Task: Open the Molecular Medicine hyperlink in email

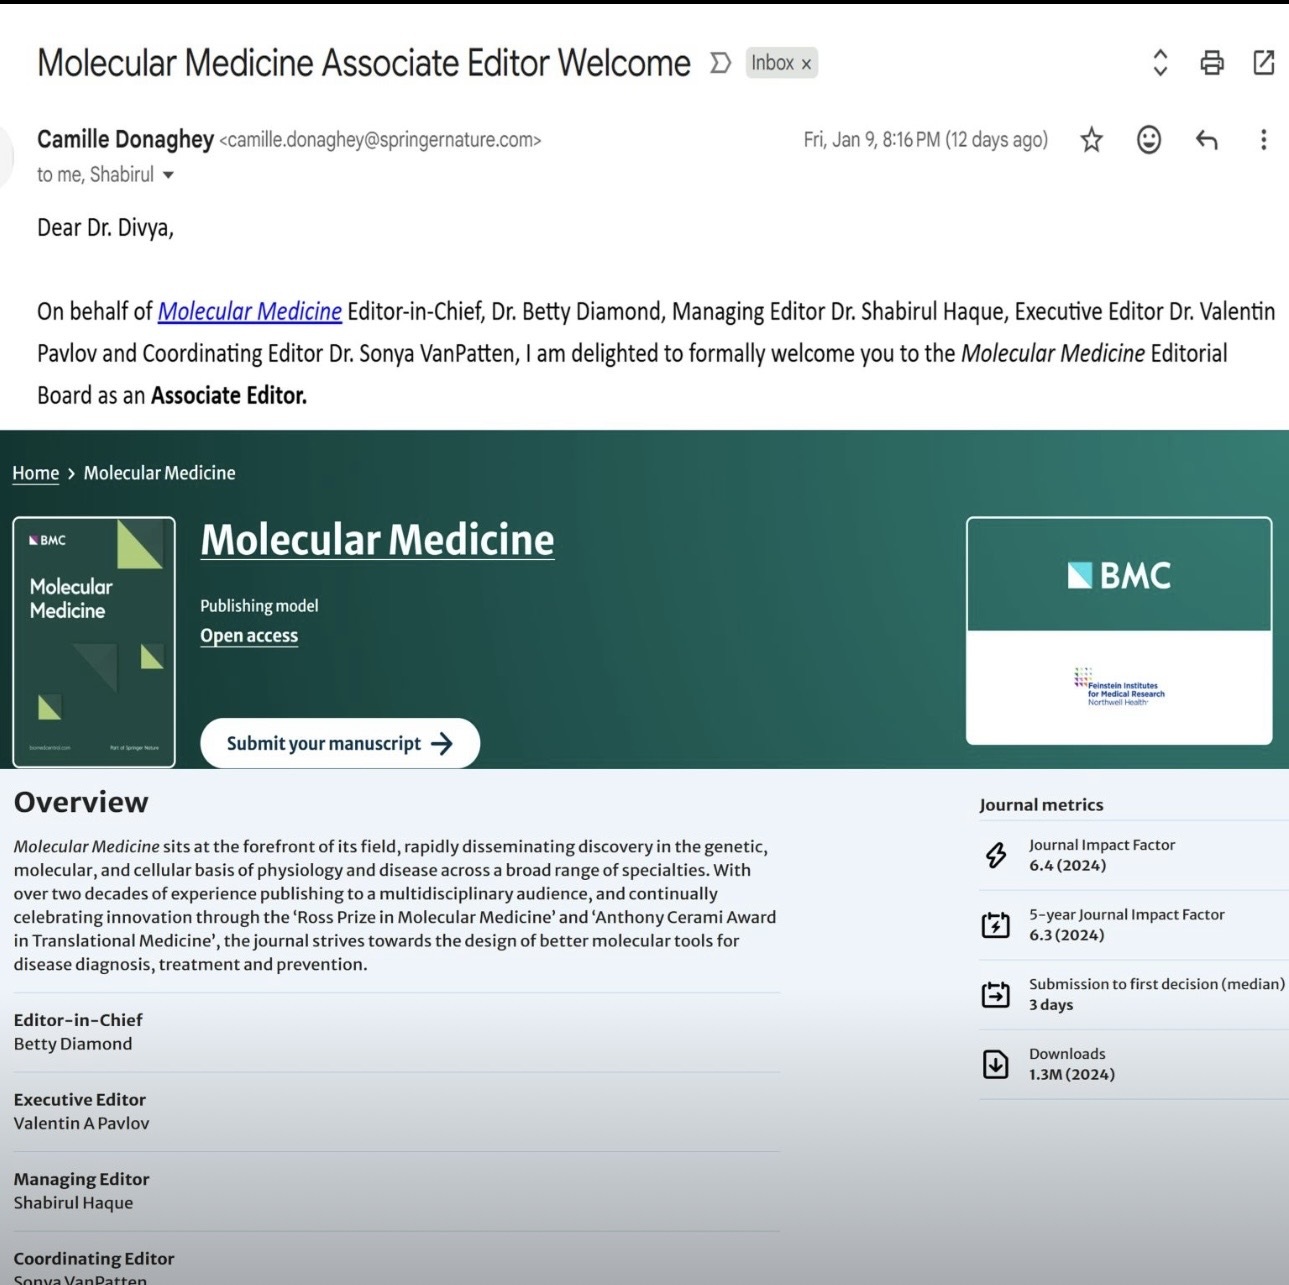Action: tap(249, 312)
